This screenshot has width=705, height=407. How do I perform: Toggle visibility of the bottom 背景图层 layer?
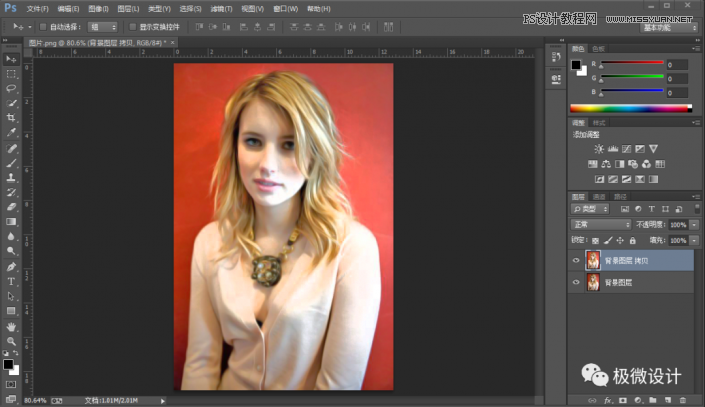tap(576, 284)
